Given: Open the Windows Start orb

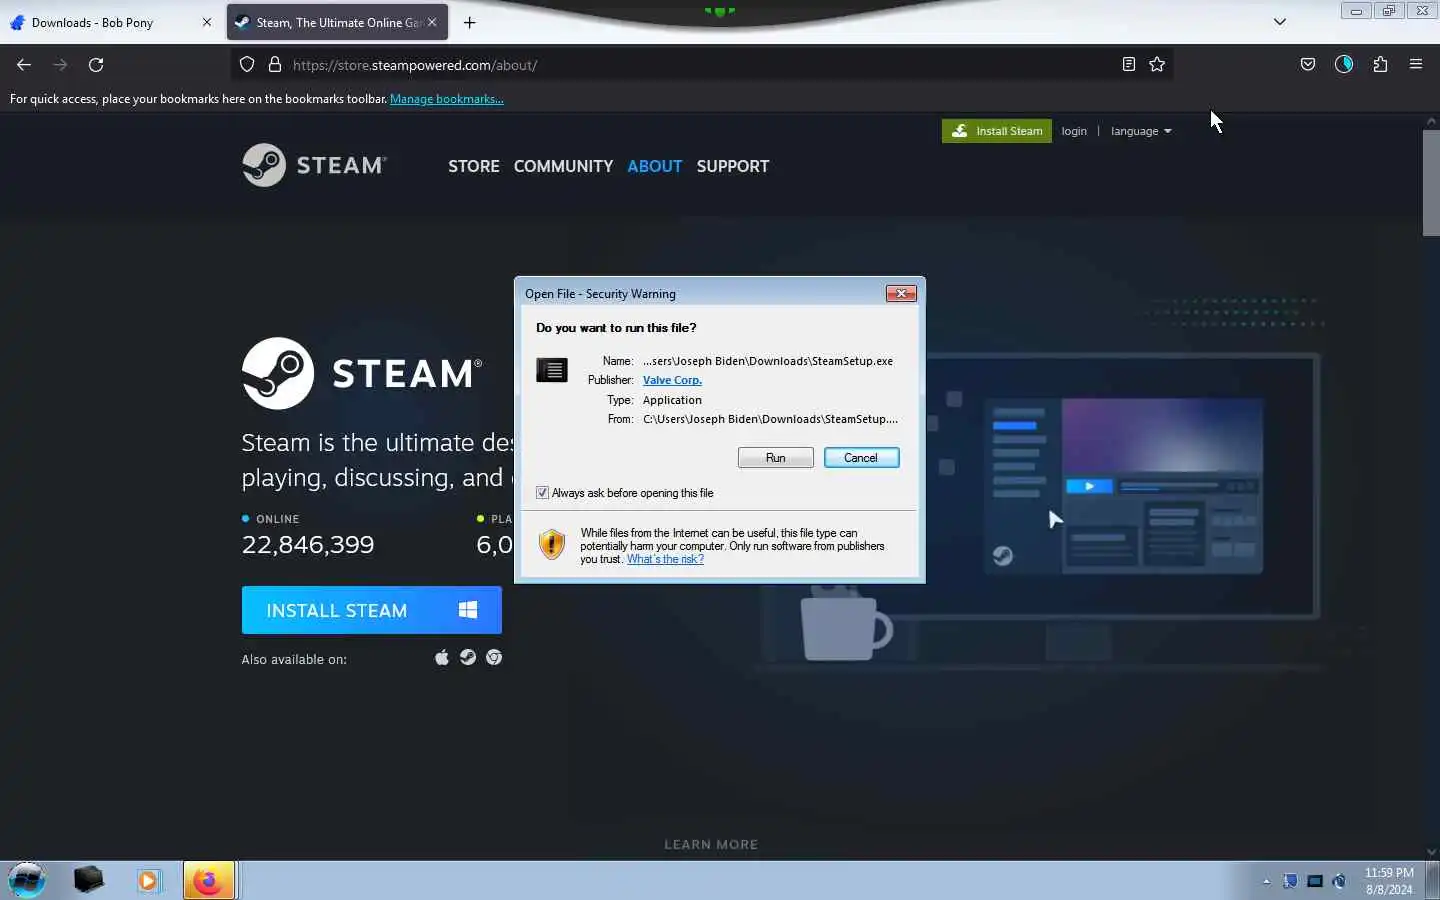Looking at the screenshot, I should point(27,880).
